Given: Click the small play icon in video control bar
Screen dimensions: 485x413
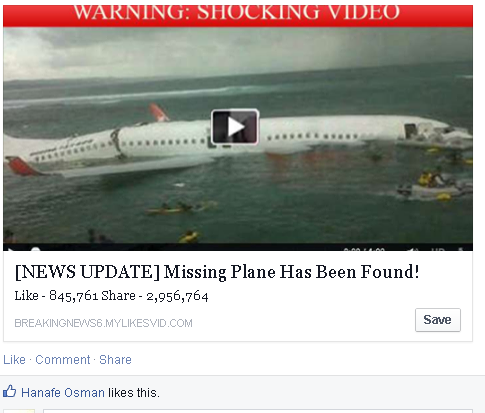Looking at the screenshot, I should pos(10,249).
